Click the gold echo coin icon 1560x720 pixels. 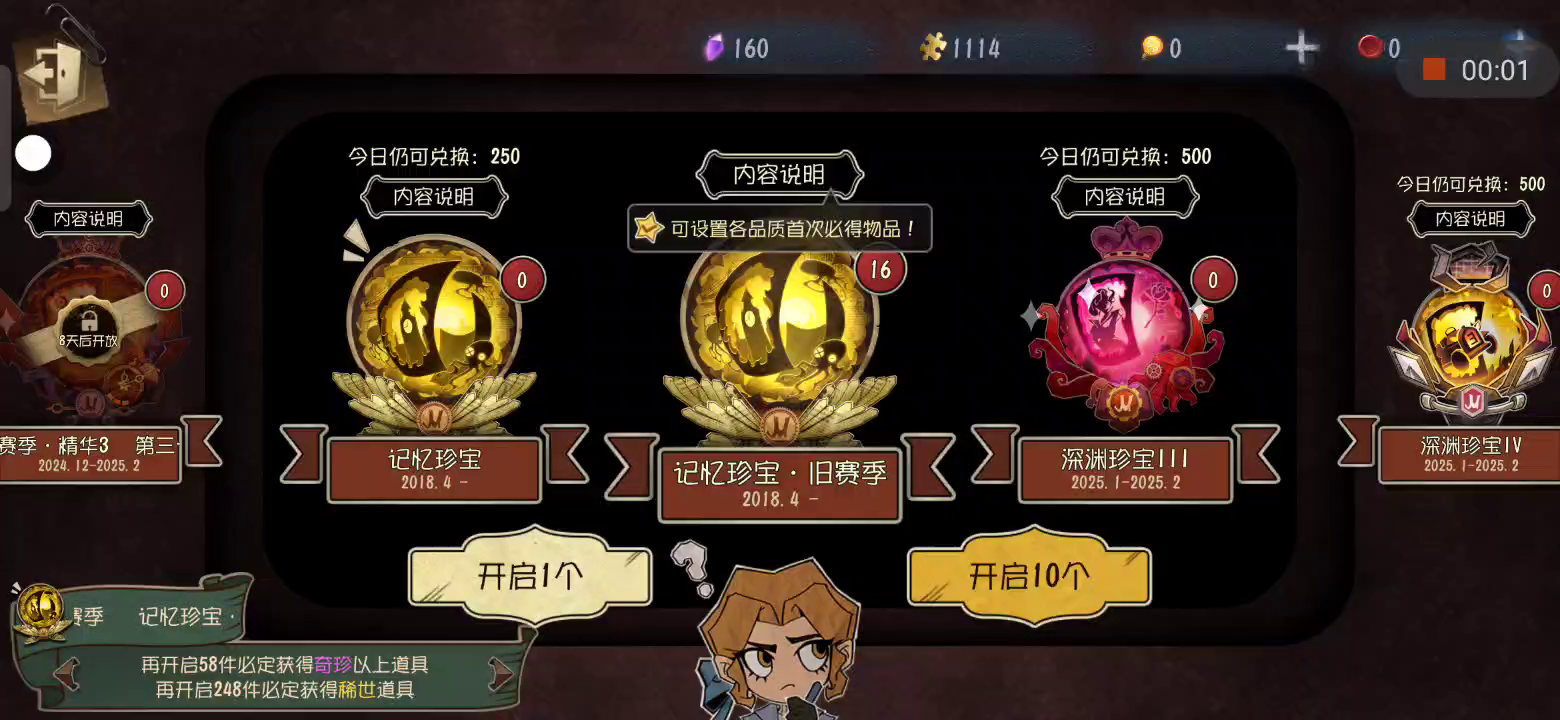point(1153,47)
